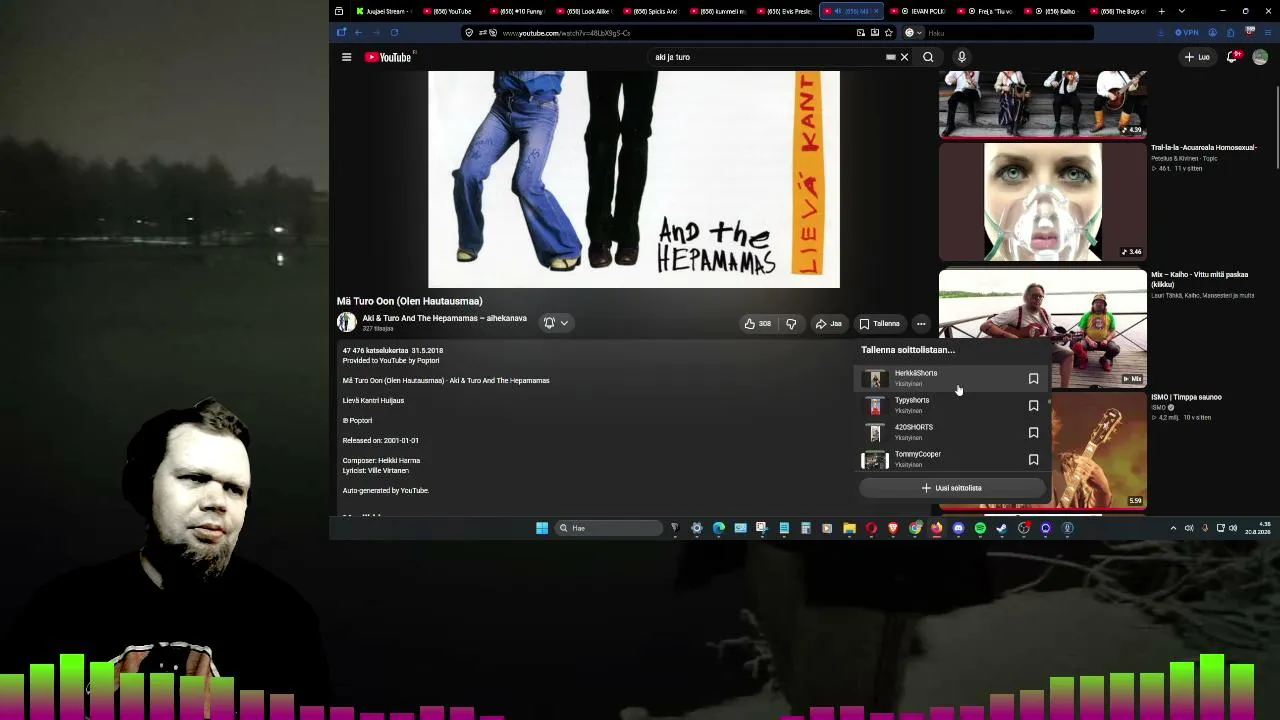Switch to the Elvis Presley browser tab

(785, 11)
